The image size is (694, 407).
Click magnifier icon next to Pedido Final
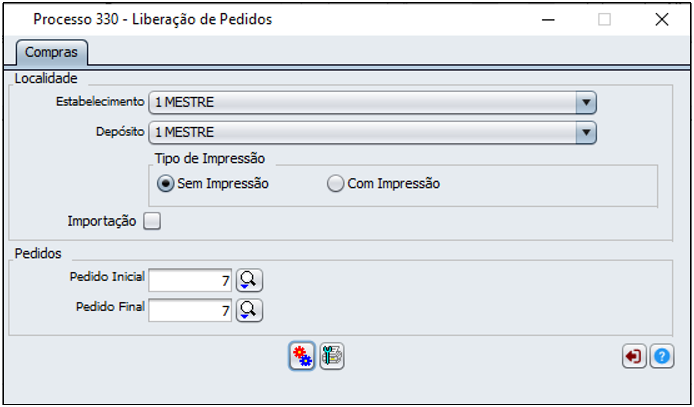[249, 310]
